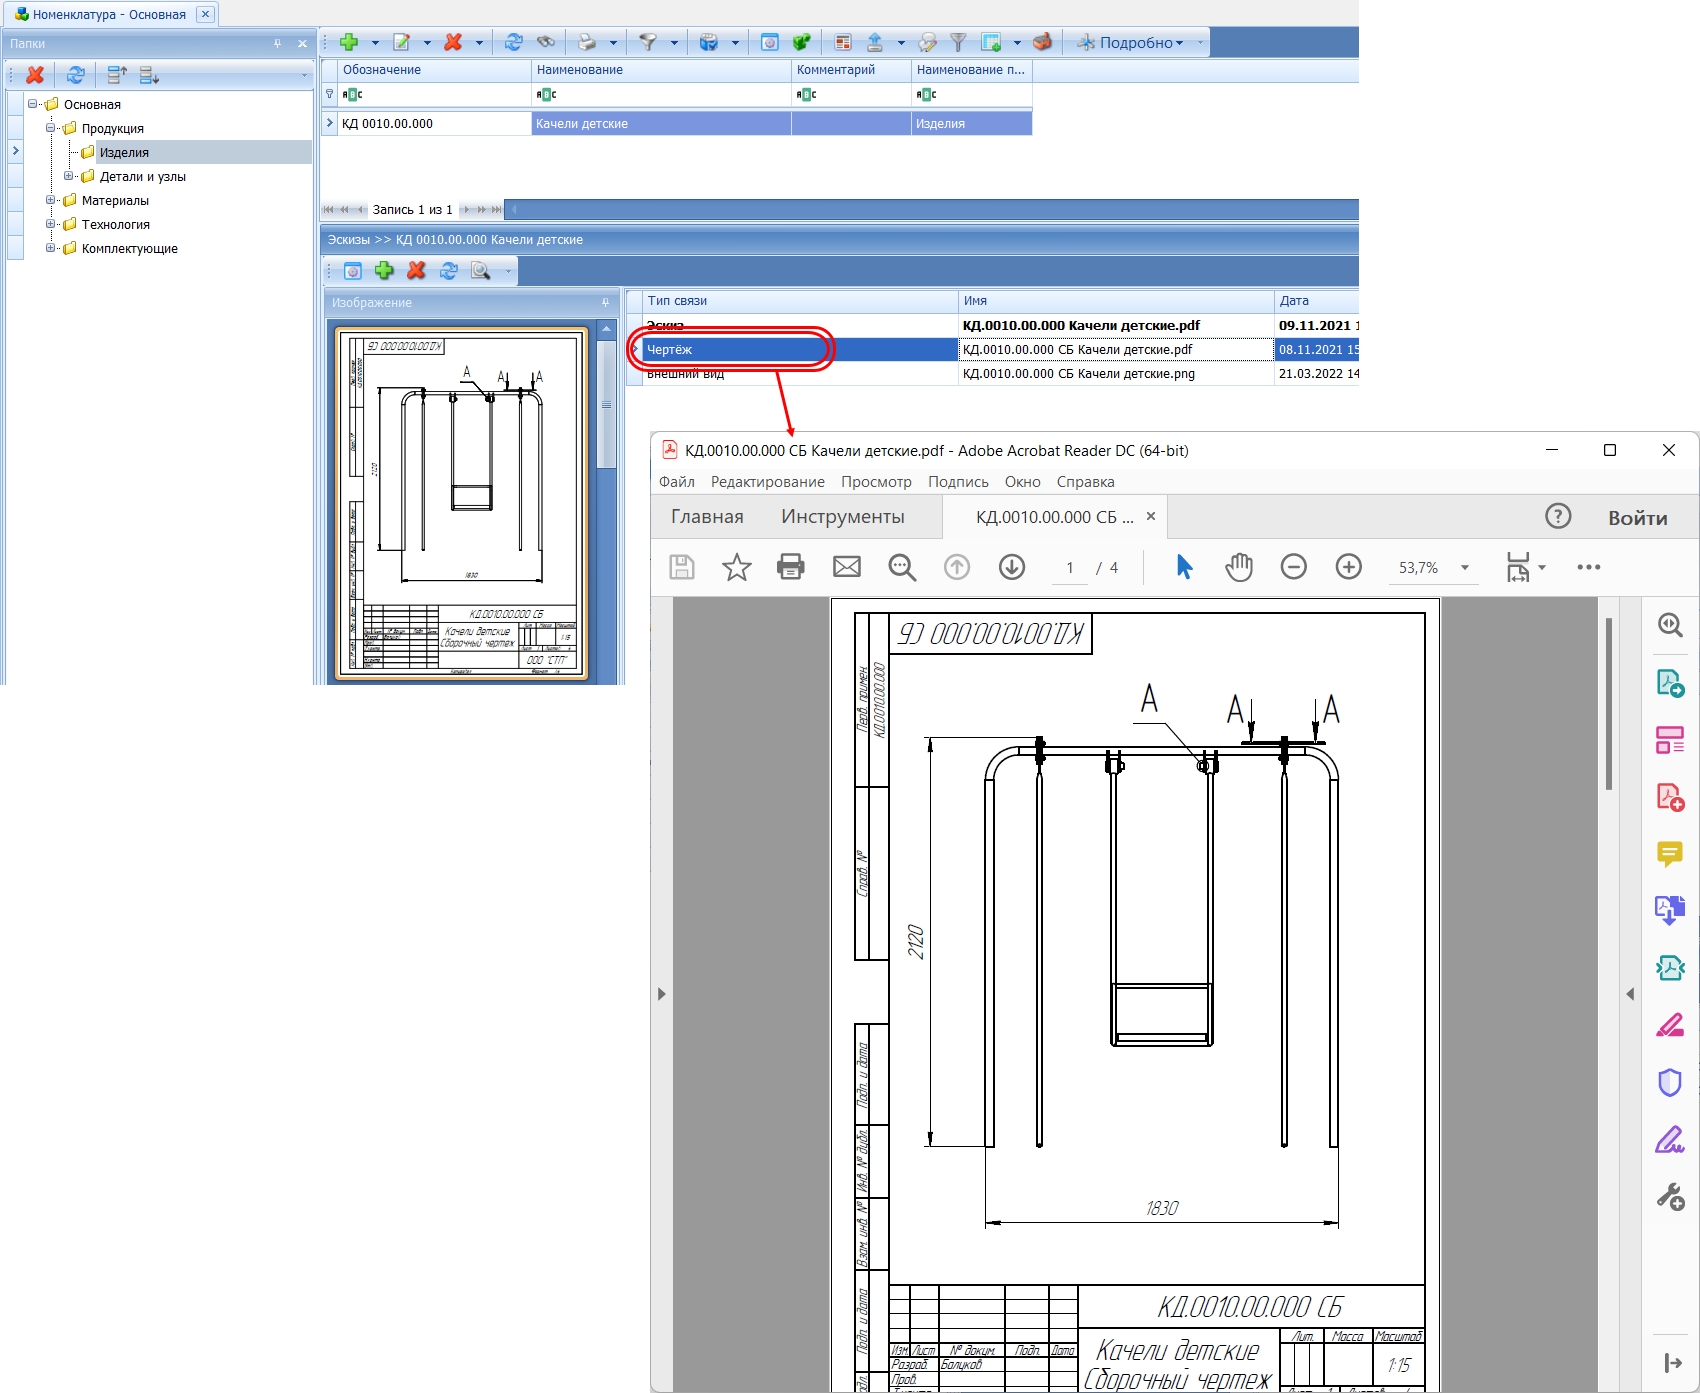
Task: Sort the links by the Тип связи column header
Action: coord(801,301)
